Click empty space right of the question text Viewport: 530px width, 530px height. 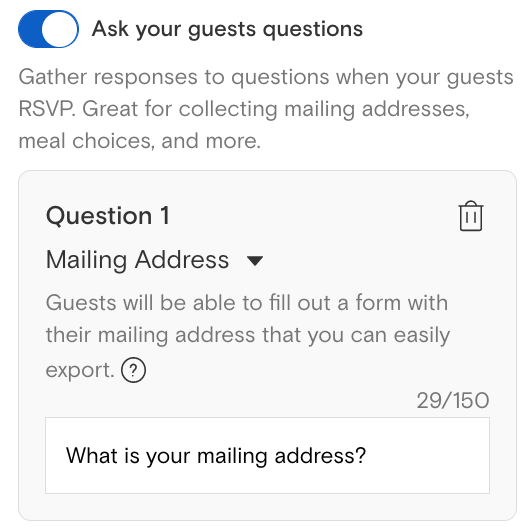coord(428,456)
